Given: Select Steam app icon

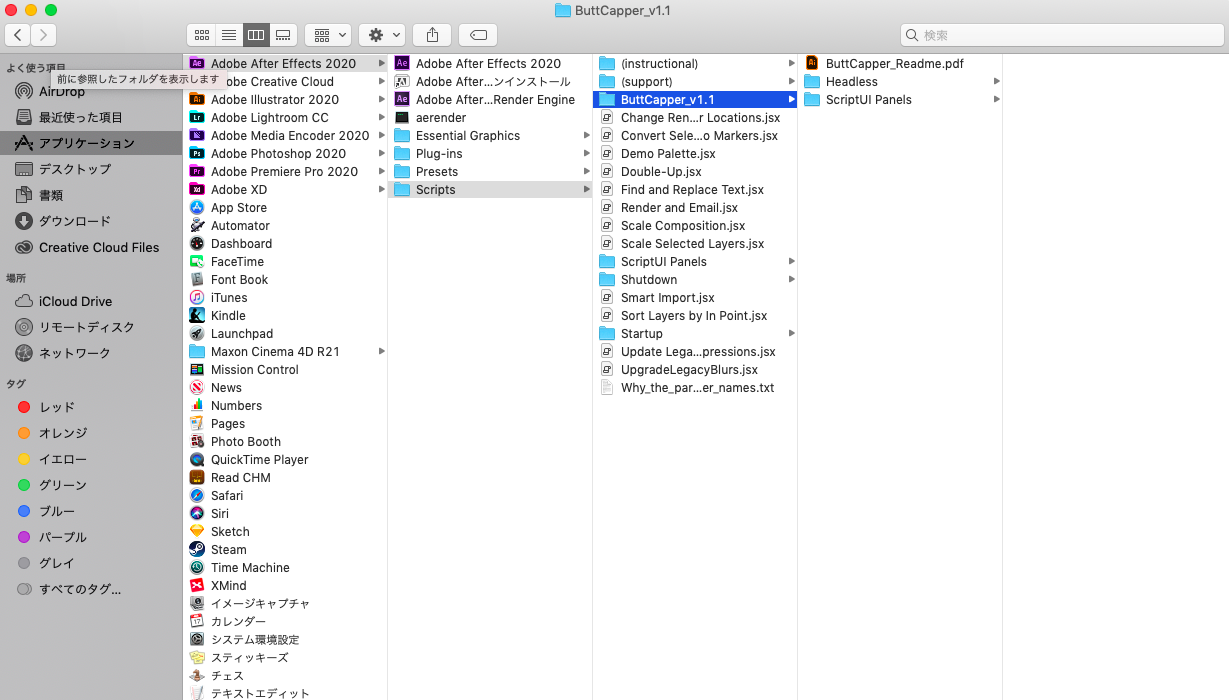Looking at the screenshot, I should click(197, 550).
